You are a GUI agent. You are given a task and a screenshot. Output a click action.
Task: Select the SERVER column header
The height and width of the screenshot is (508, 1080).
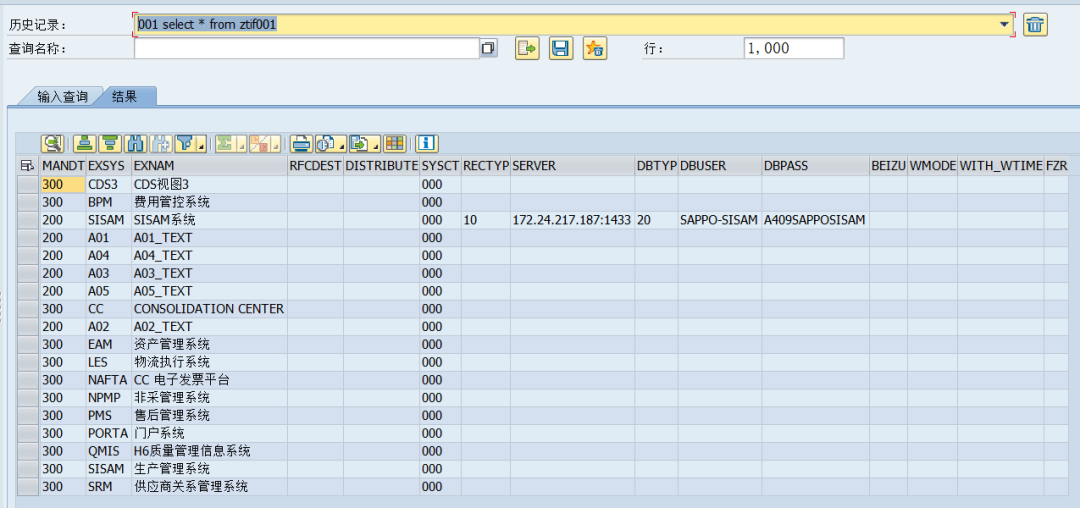(x=572, y=166)
